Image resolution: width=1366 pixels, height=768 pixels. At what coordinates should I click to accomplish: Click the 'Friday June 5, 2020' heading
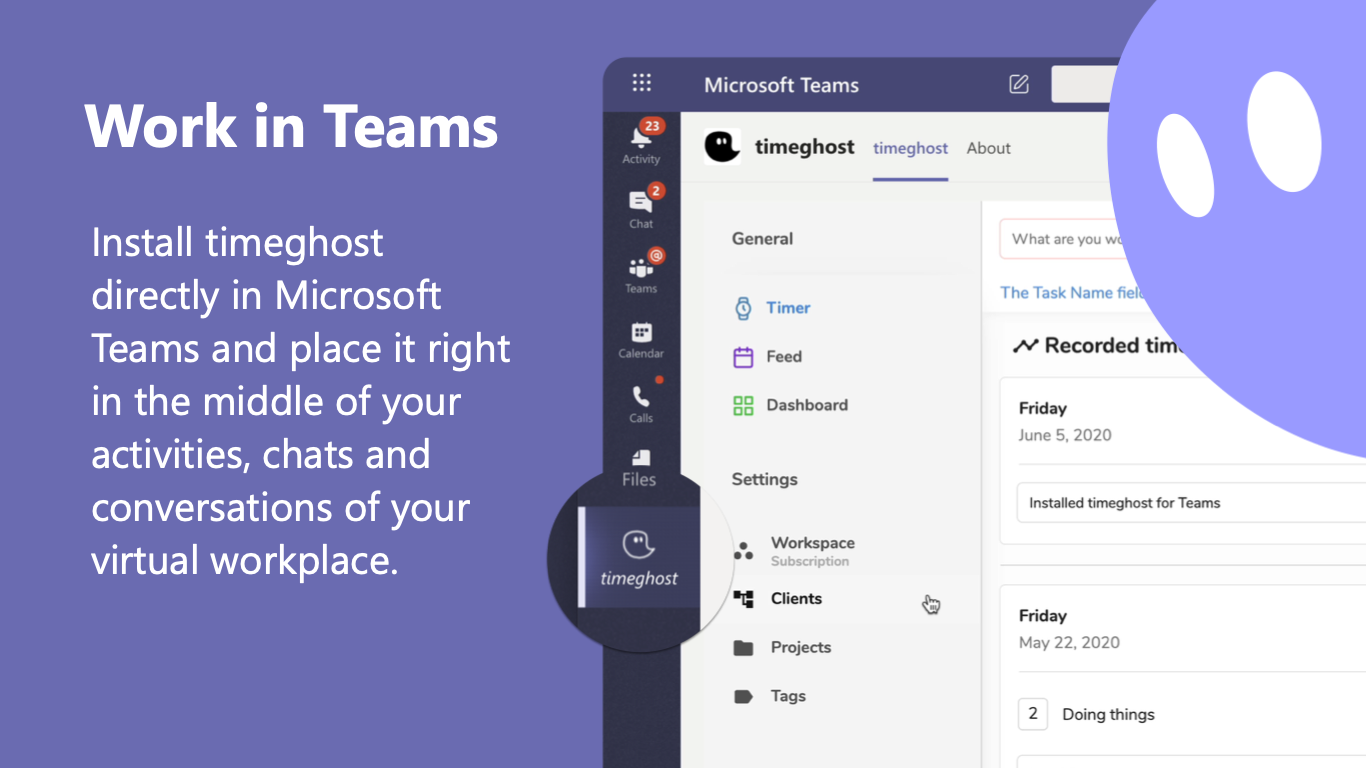[x=1065, y=421]
